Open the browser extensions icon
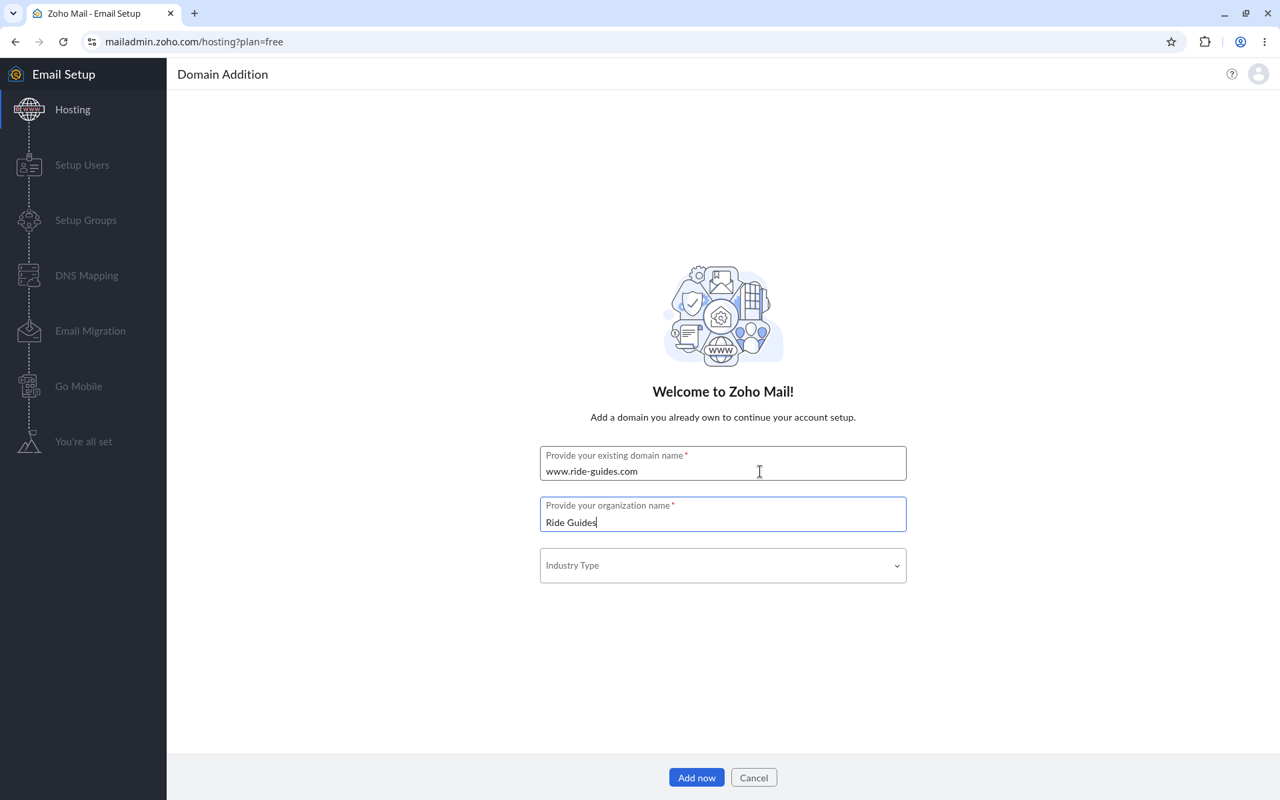Image resolution: width=1280 pixels, height=800 pixels. 1205,42
